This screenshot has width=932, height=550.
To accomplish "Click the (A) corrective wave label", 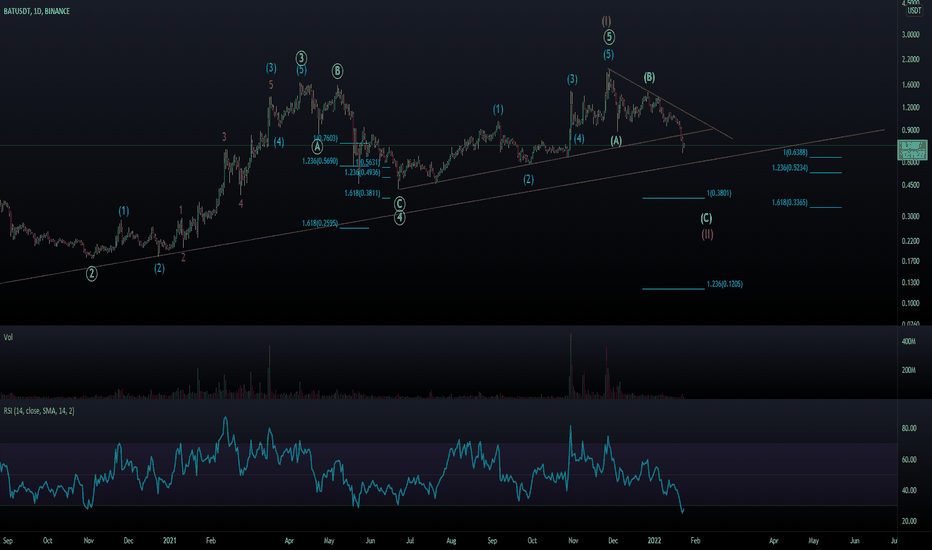I will click(616, 141).
